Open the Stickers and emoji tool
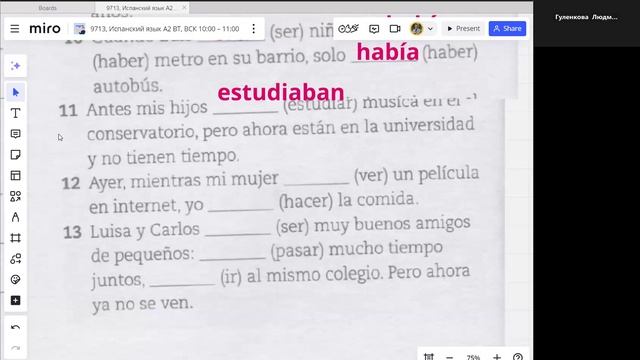This screenshot has height=360, width=640. point(16,280)
